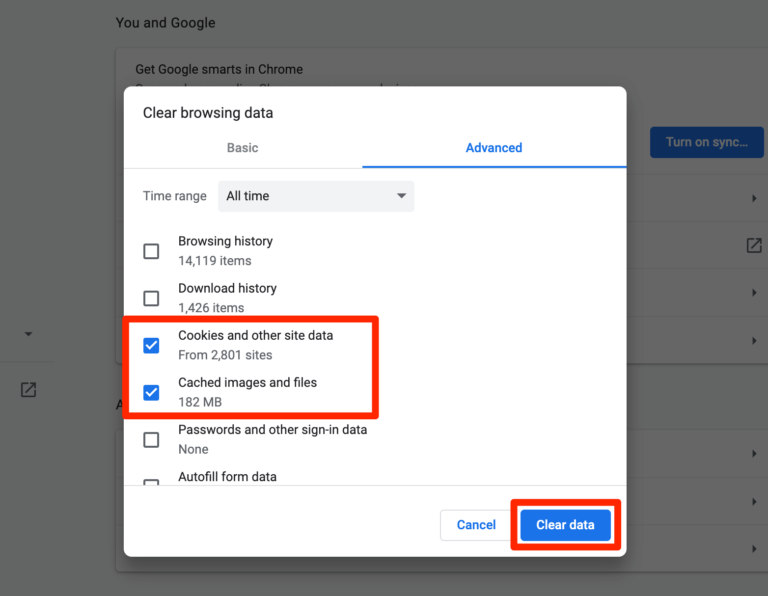Check Passwords and other sign-in data
Screen dimensions: 768x596
[151, 439]
